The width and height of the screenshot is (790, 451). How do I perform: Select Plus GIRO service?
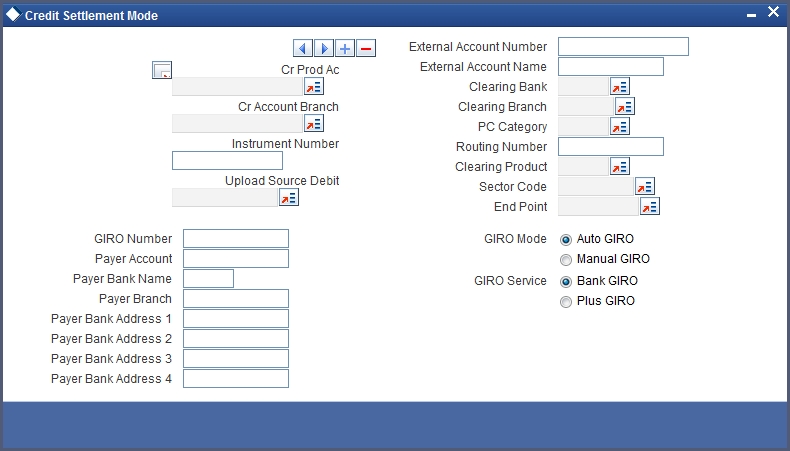tap(566, 302)
